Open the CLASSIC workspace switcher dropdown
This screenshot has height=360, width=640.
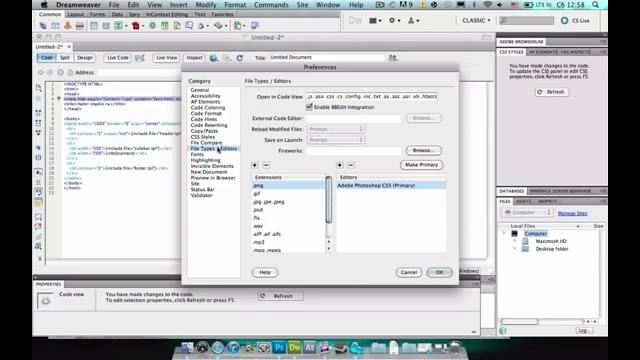[x=476, y=20]
